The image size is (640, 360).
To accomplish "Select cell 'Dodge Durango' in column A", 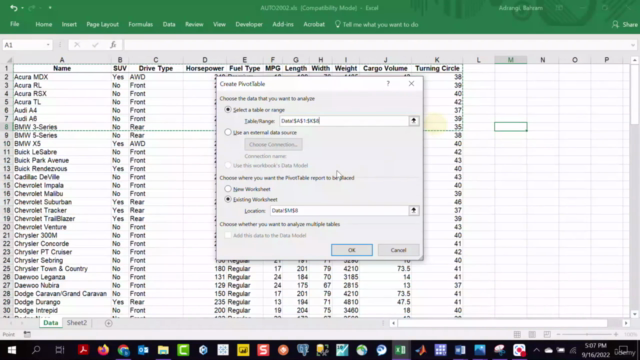I will click(x=62, y=302).
